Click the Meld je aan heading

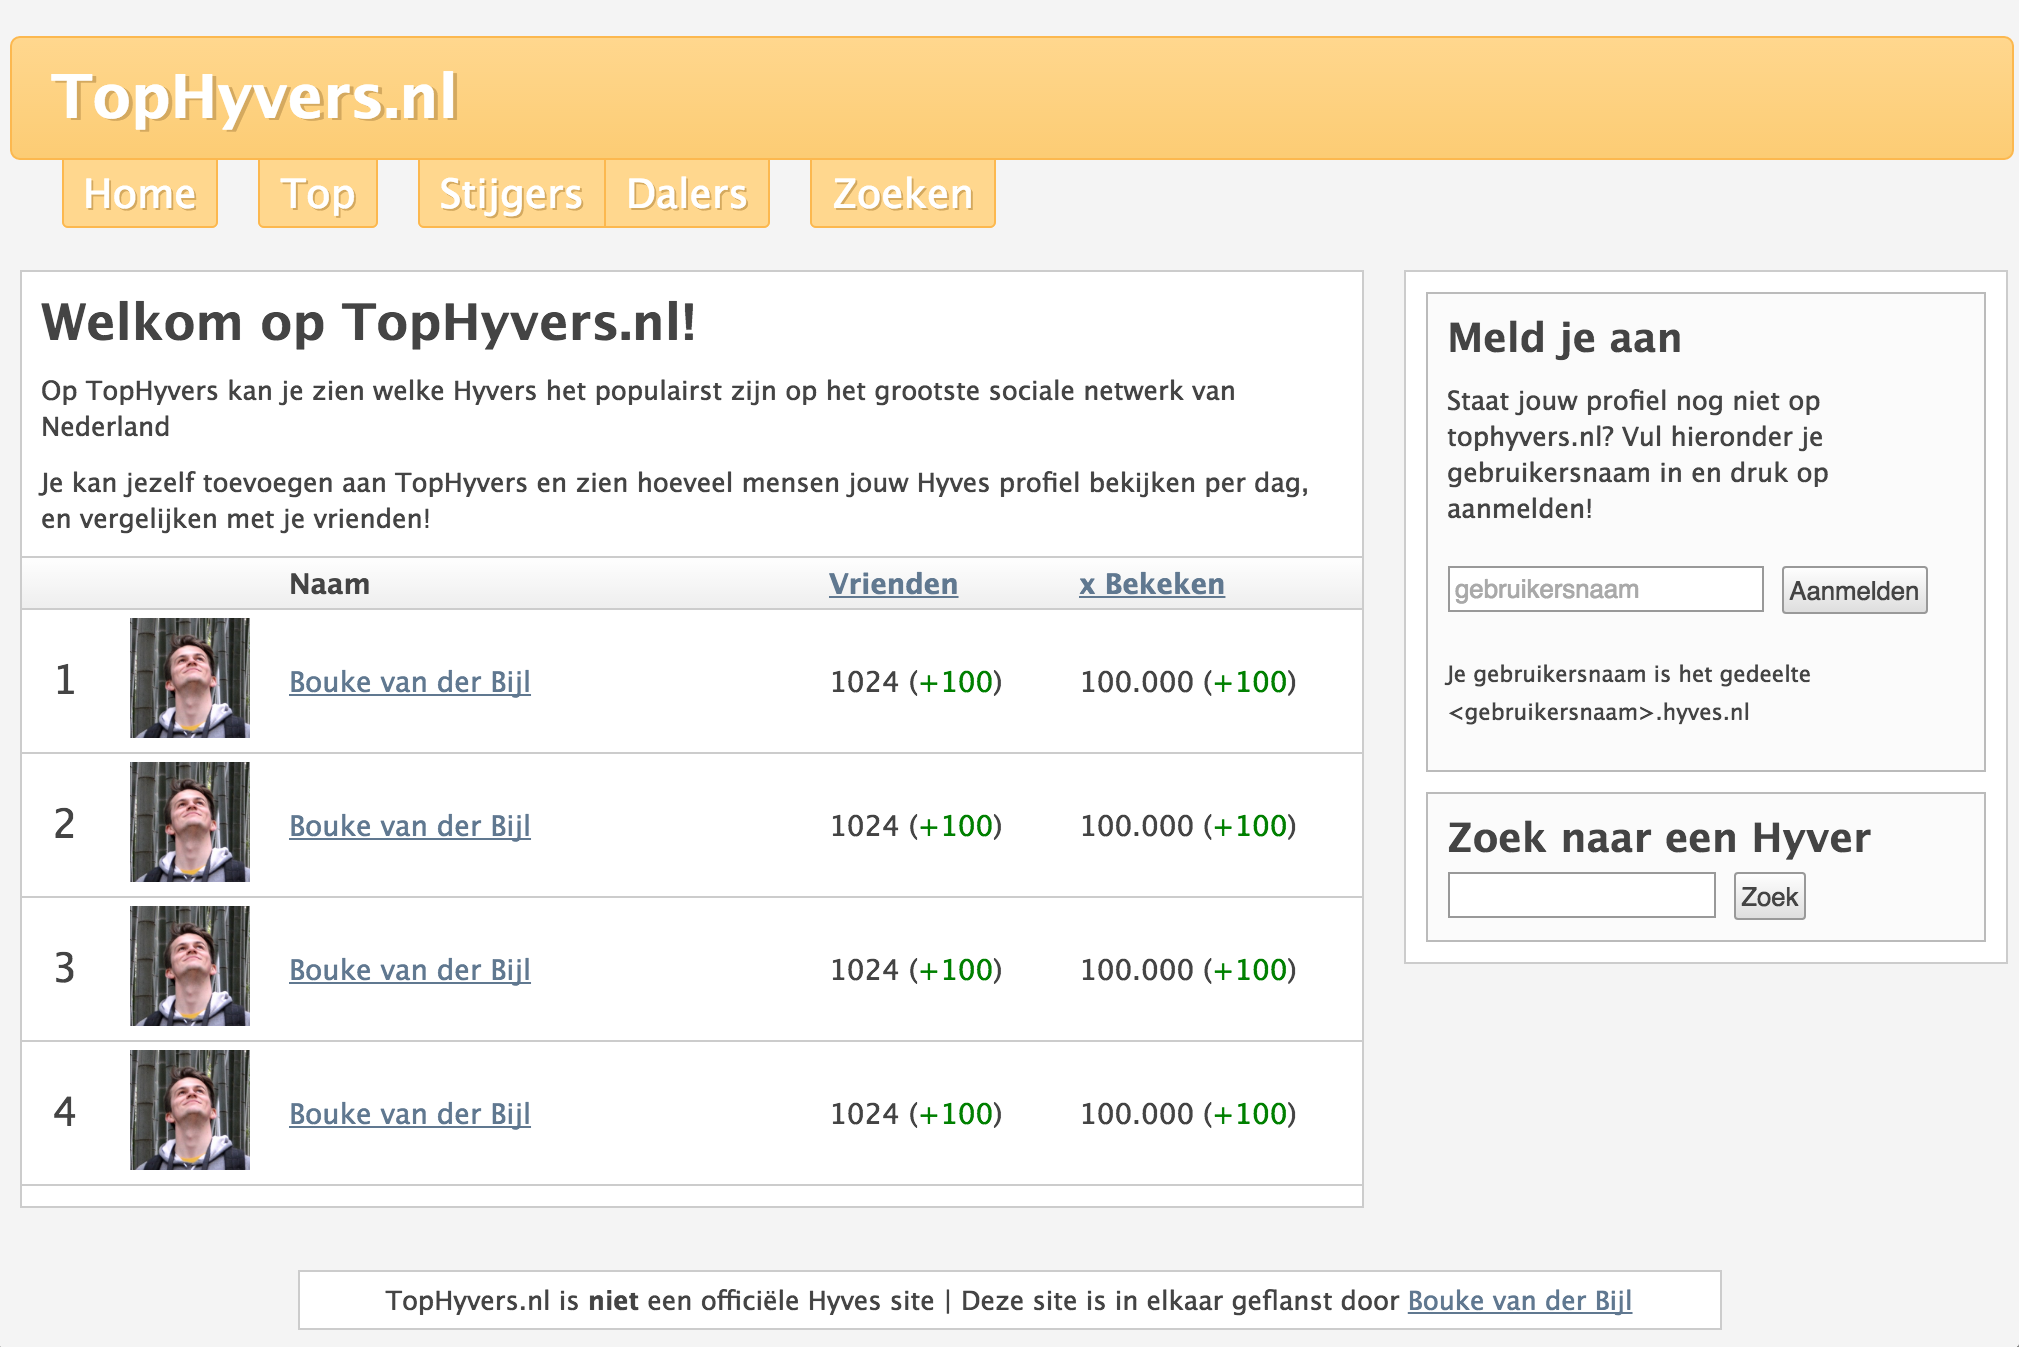[1564, 338]
